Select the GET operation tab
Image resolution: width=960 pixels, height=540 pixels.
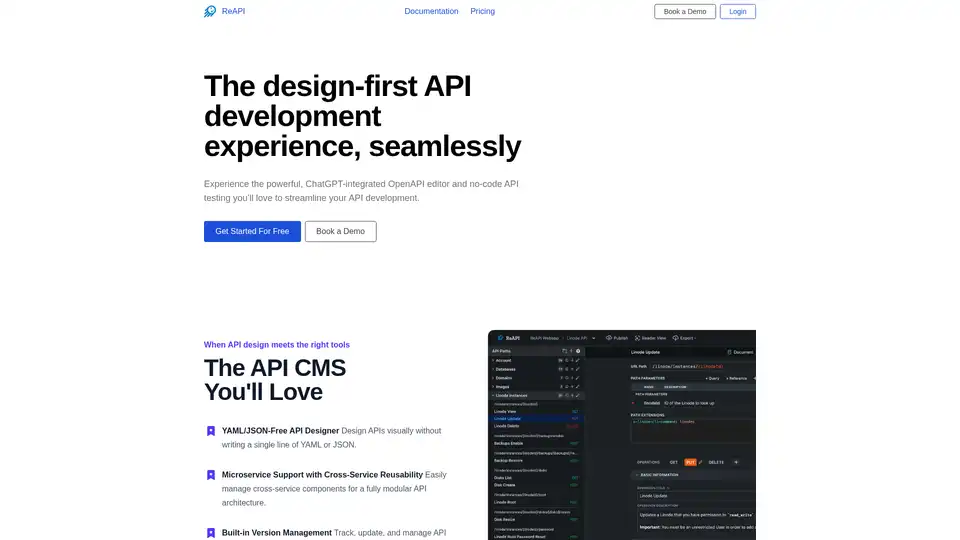(673, 462)
